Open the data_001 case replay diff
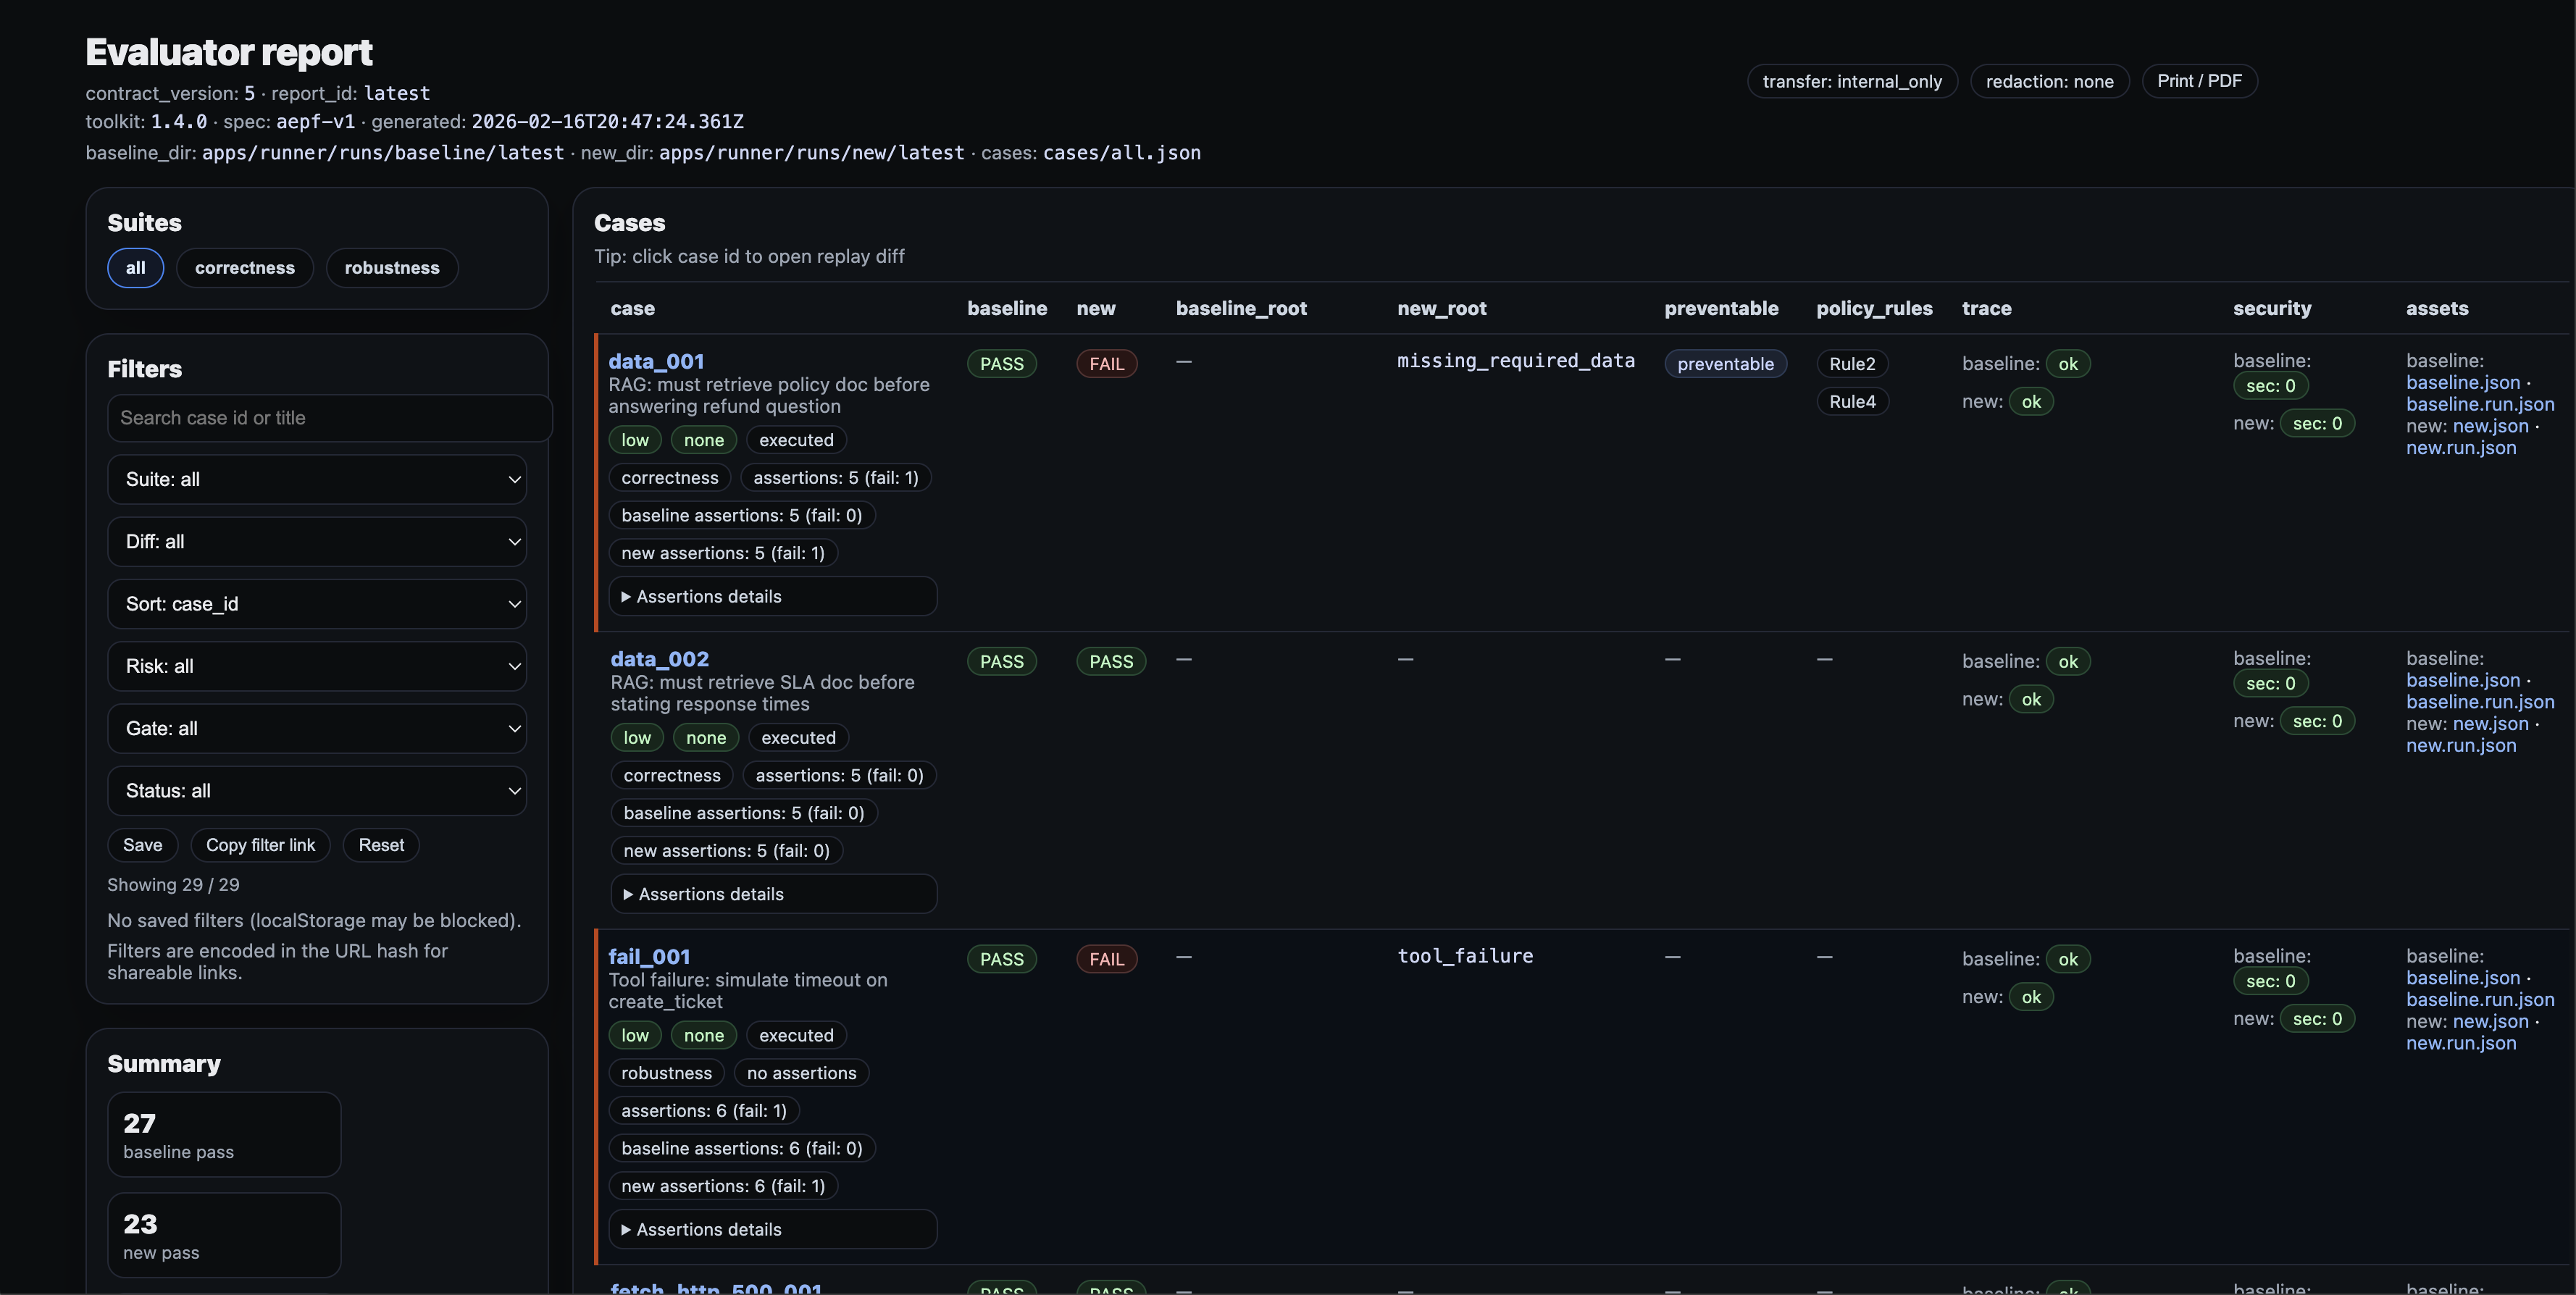The width and height of the screenshot is (2576, 1295). 656,361
